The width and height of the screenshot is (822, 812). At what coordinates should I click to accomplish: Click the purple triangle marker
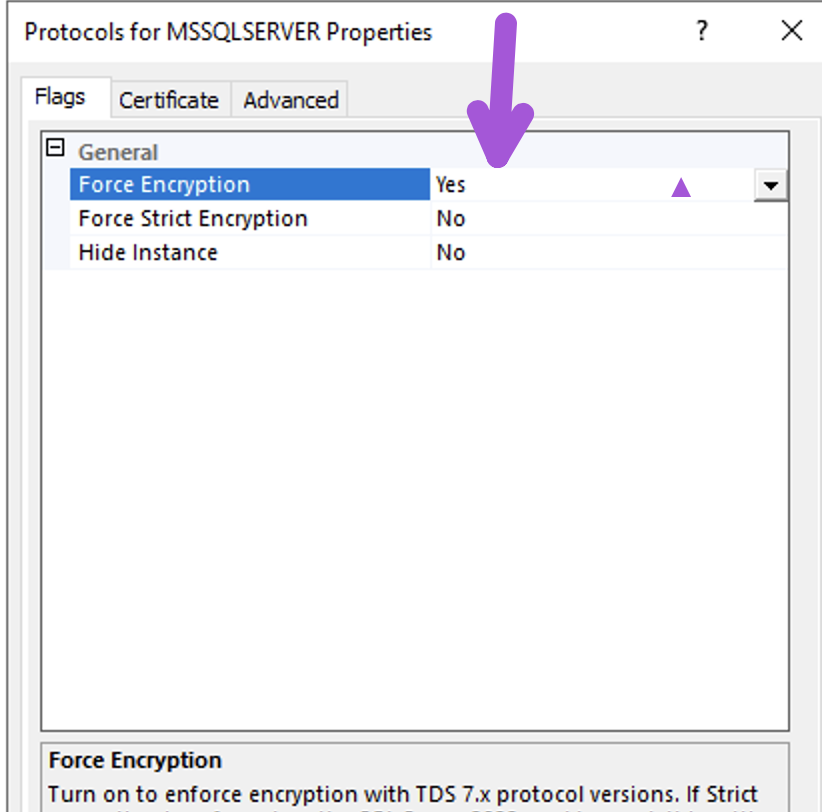tap(681, 187)
